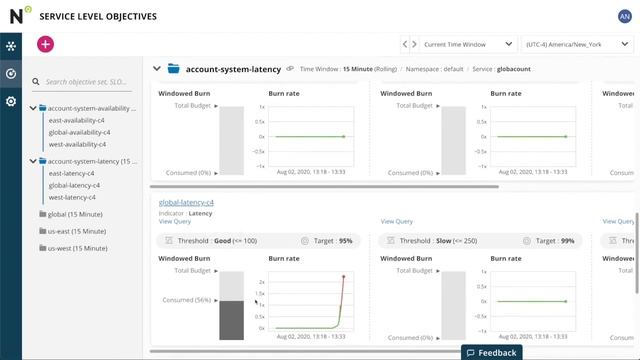Screen dimensions: 640x360
Task: Click the search magnifier icon
Action: [x=36, y=82]
